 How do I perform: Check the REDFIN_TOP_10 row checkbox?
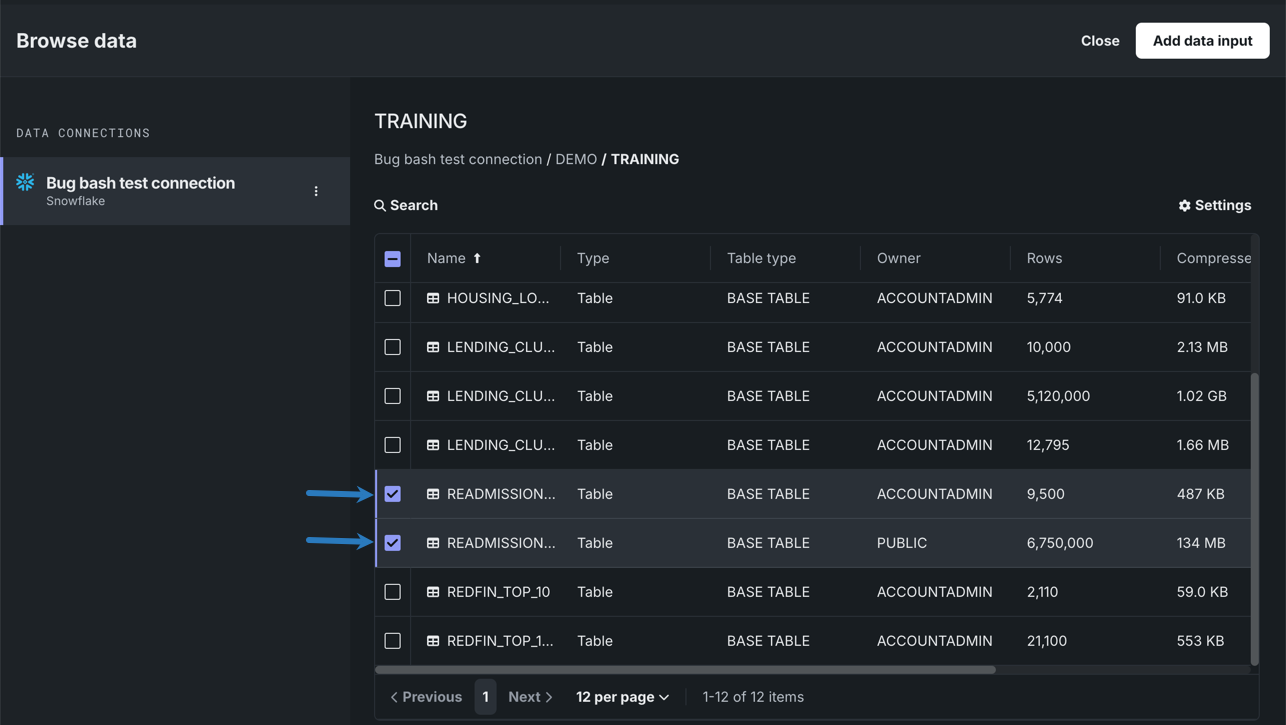click(x=393, y=592)
